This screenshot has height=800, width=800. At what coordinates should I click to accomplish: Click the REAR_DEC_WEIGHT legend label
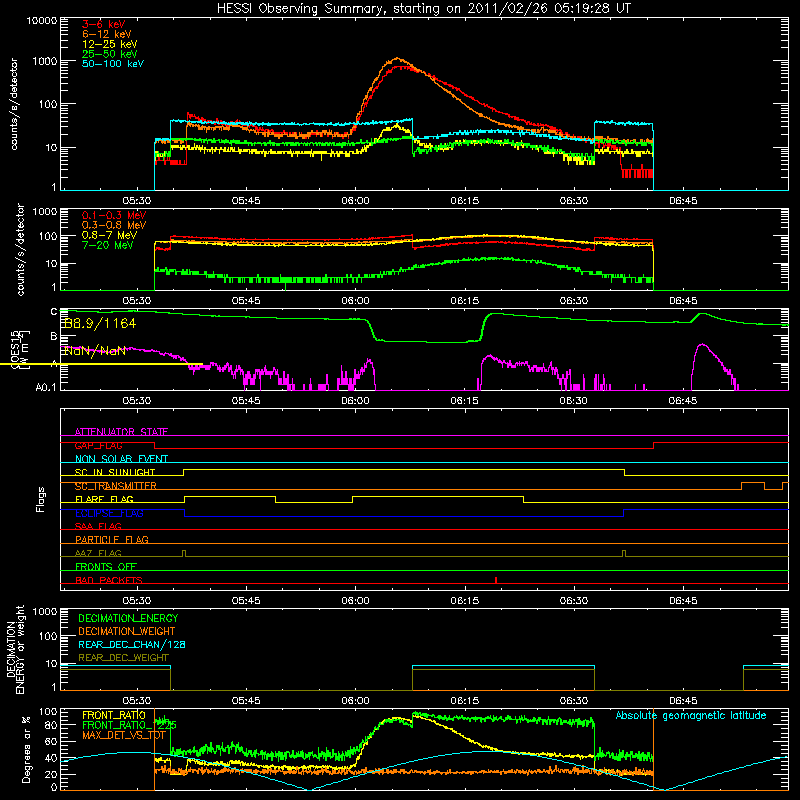coord(123,658)
